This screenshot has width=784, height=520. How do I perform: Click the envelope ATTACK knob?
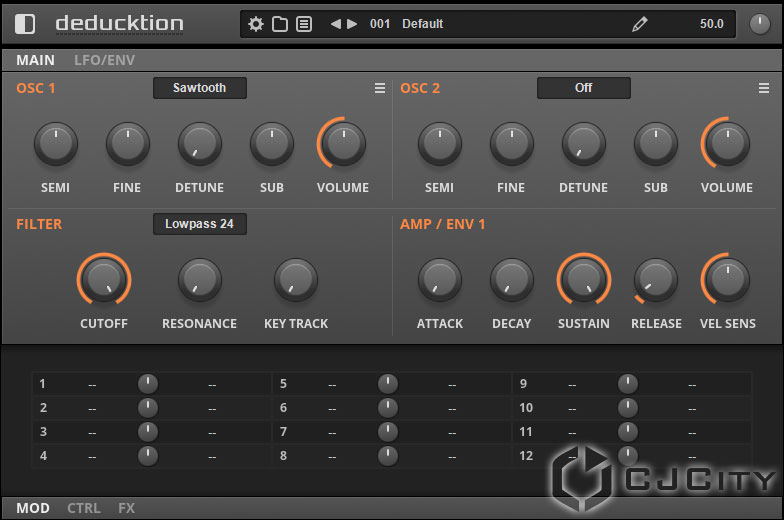pyautogui.click(x=440, y=280)
